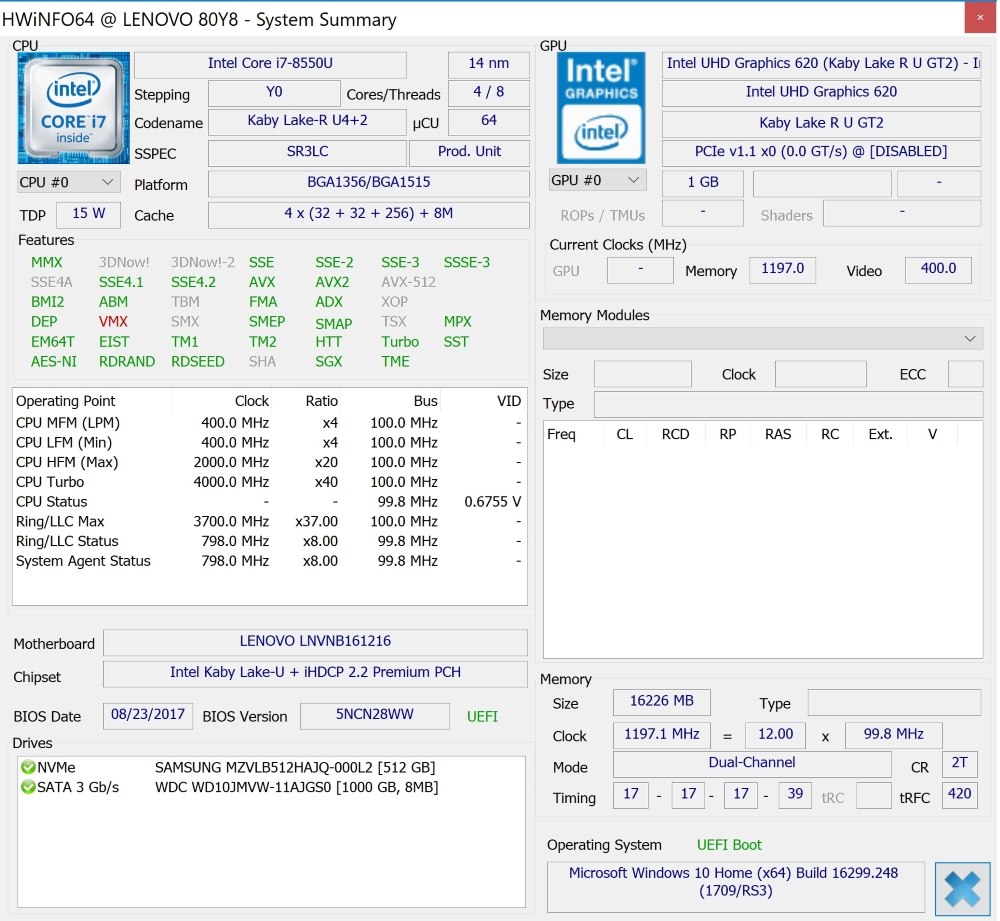Click the TDP value 15 W

click(89, 214)
